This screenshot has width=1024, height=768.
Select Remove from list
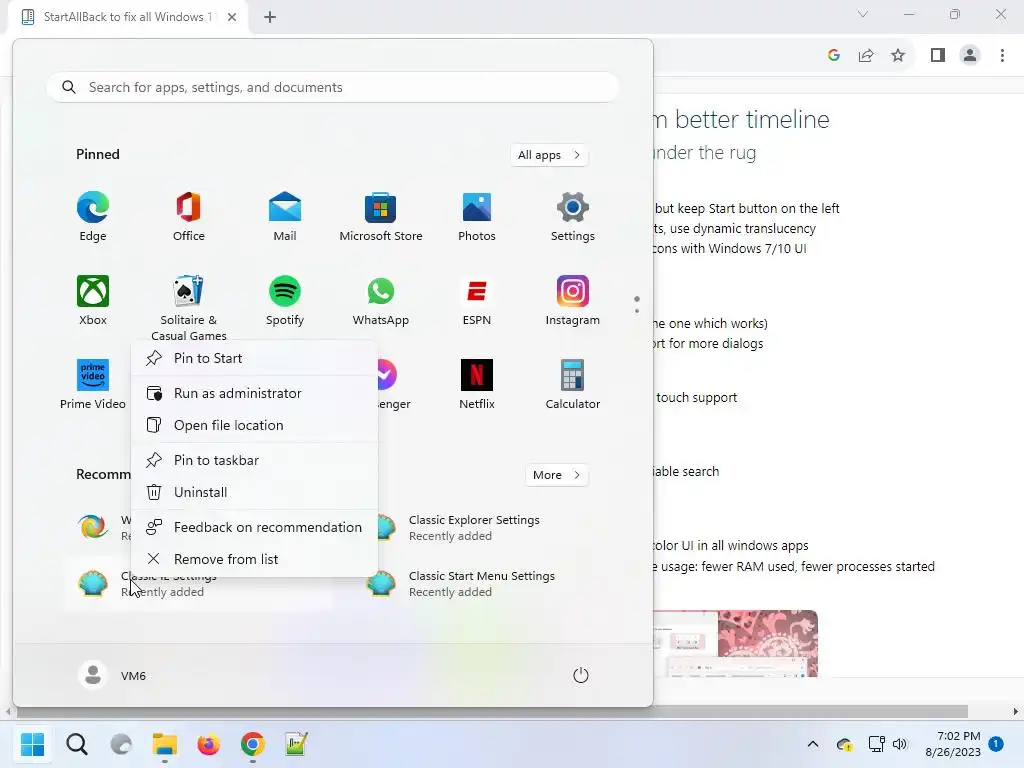click(255, 559)
